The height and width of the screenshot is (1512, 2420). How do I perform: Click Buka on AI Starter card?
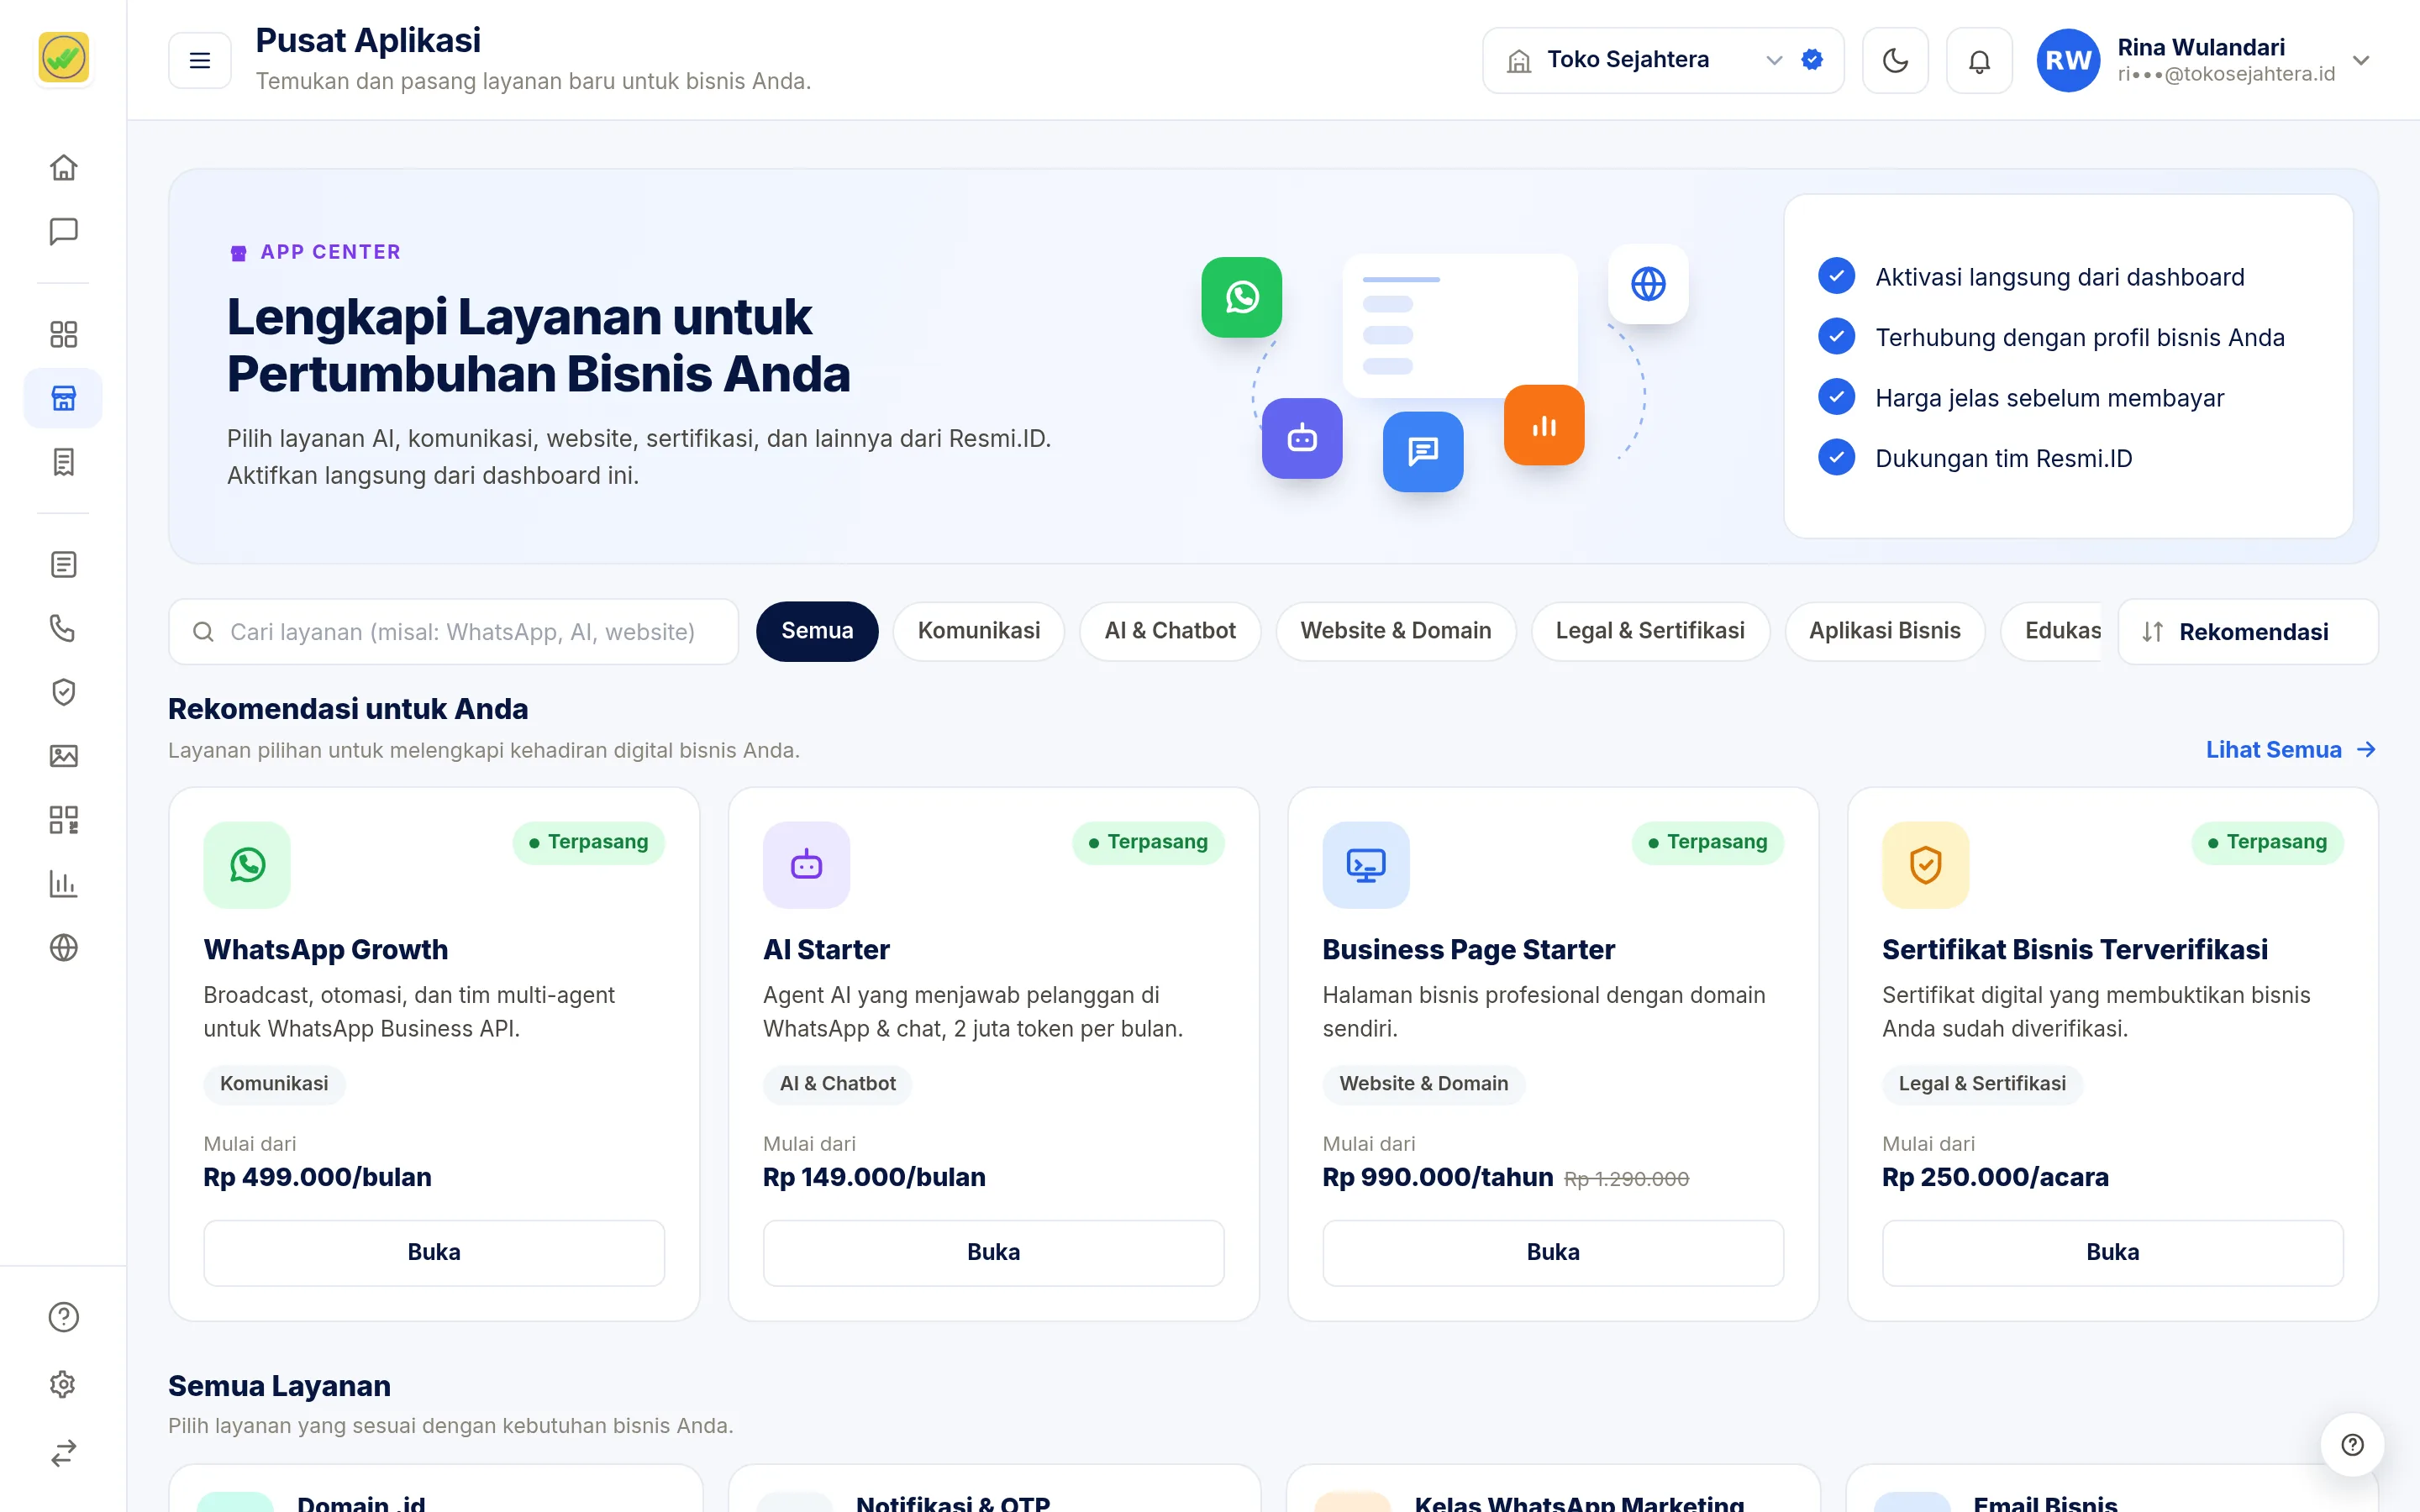pos(993,1253)
